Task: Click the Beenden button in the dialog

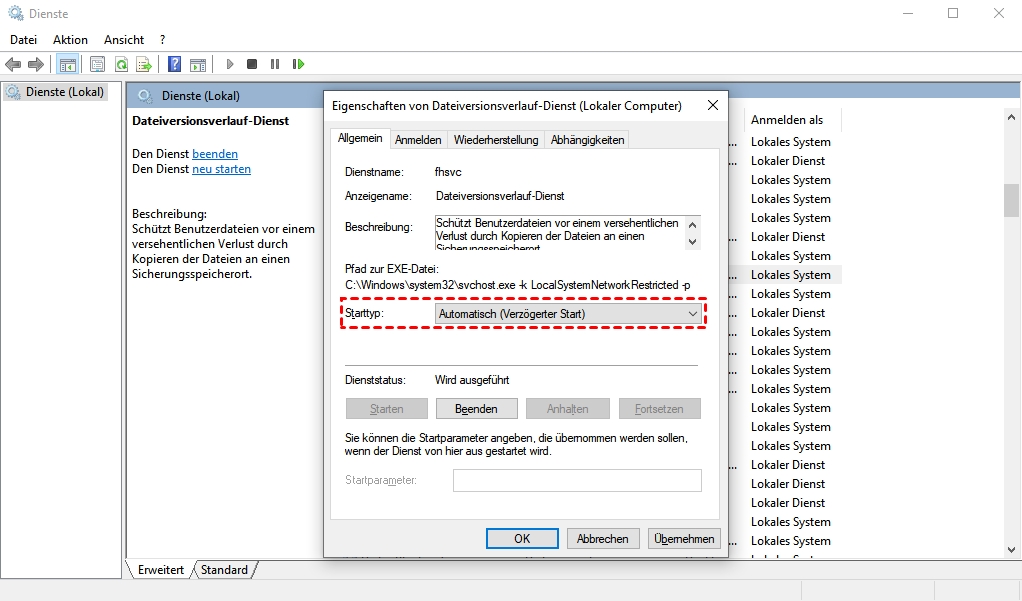Action: (475, 409)
